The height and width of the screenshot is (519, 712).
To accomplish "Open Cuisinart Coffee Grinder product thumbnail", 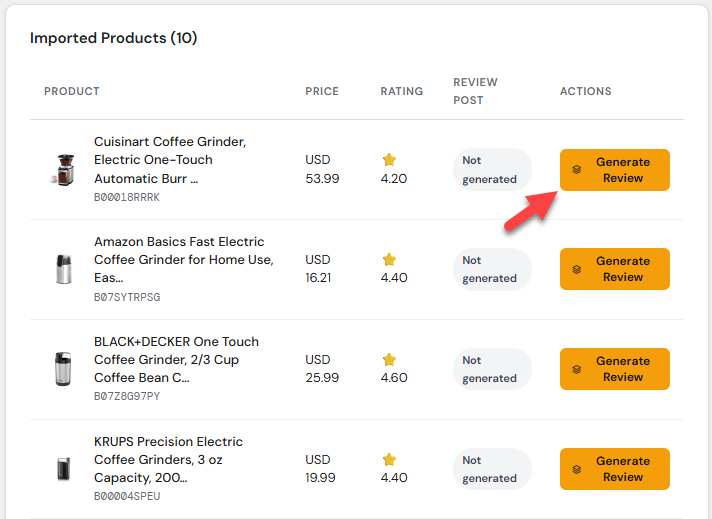I will [x=64, y=170].
